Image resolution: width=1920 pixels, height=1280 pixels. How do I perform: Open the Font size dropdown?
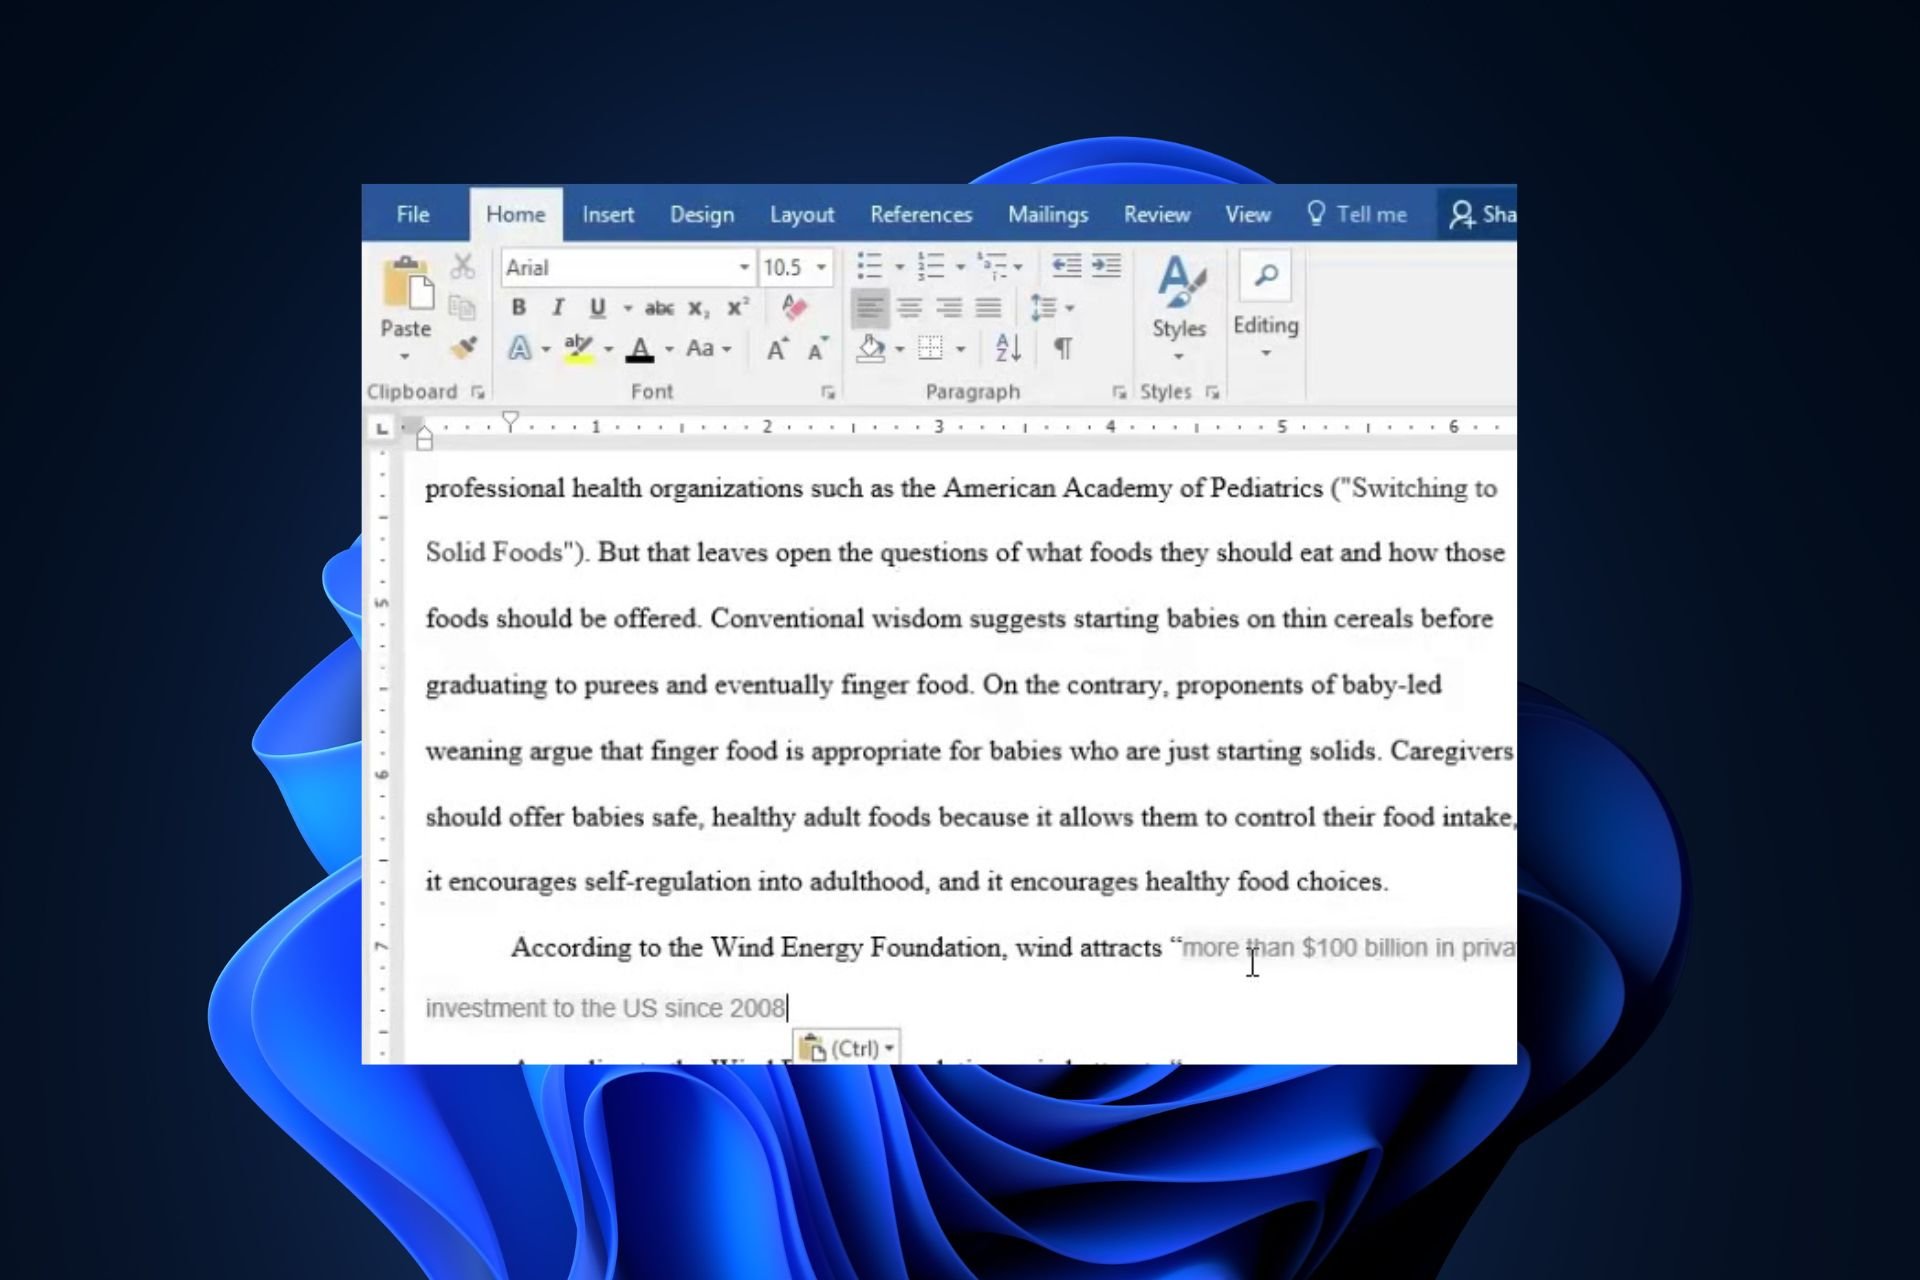pos(821,267)
